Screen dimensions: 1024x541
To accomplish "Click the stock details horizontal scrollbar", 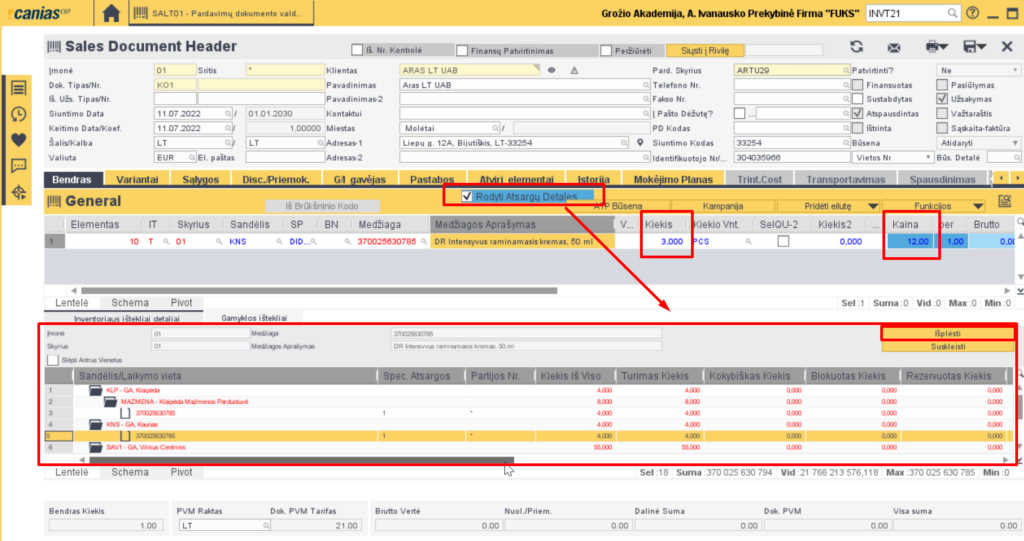I will pos(300,459).
